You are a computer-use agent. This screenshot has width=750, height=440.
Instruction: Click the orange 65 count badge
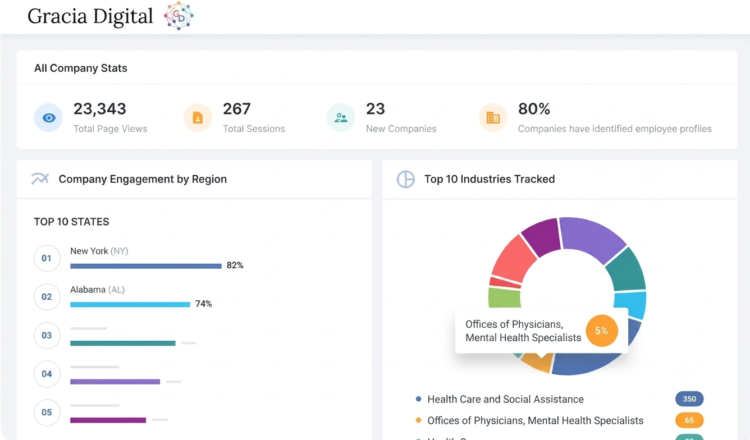click(689, 420)
